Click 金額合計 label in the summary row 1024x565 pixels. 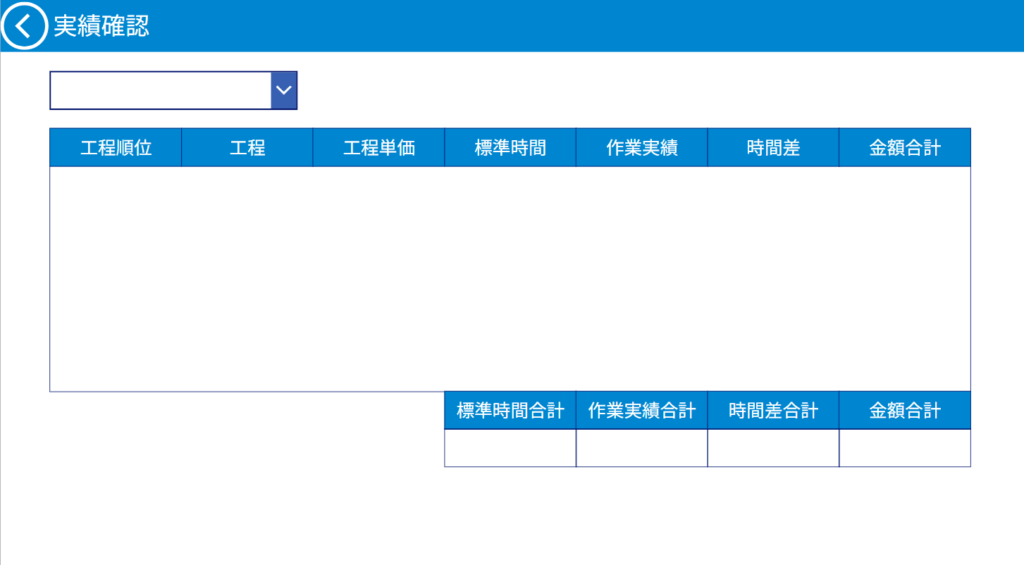(x=905, y=410)
